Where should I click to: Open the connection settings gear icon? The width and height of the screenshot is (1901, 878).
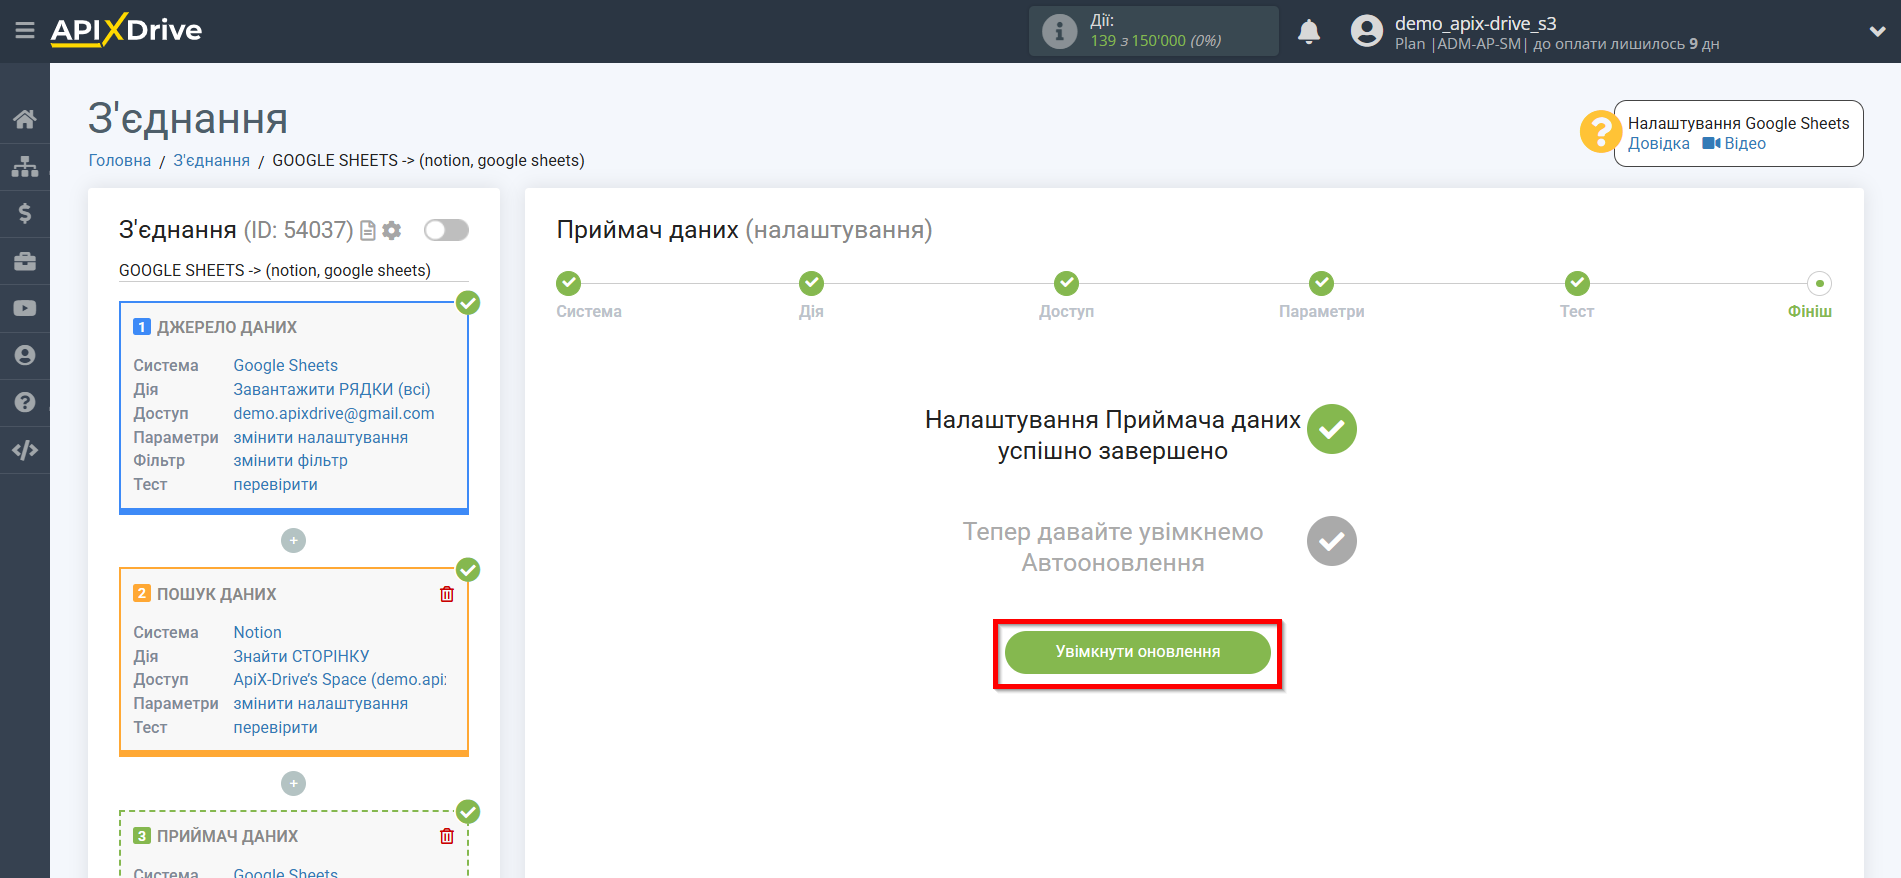[x=392, y=231]
